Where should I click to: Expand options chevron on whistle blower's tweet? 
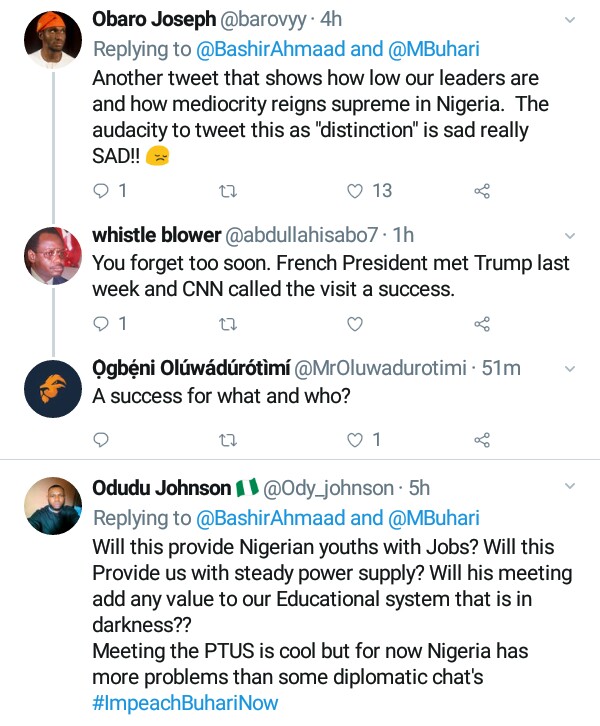[570, 236]
